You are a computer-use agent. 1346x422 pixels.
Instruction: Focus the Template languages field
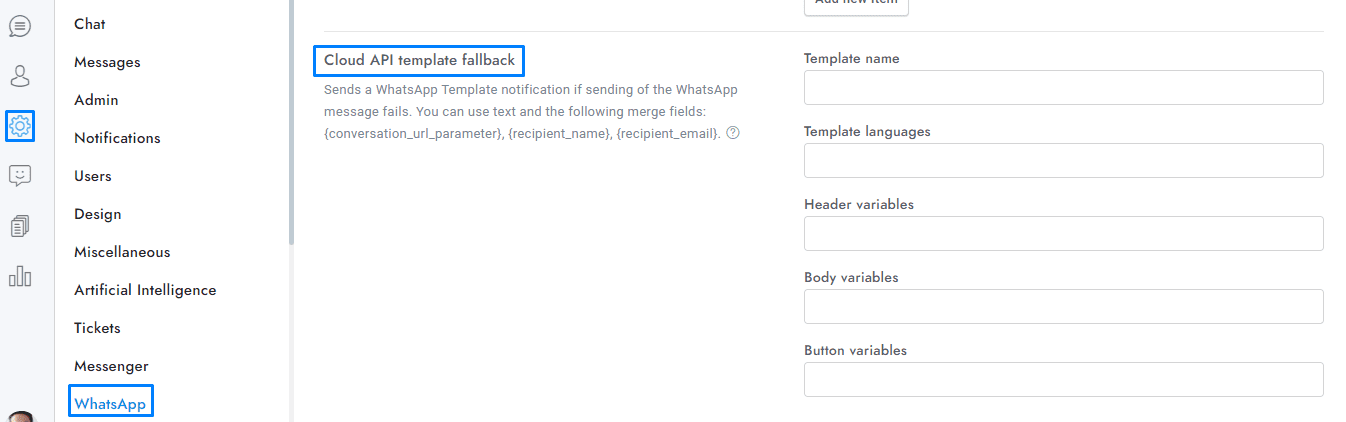(1063, 161)
